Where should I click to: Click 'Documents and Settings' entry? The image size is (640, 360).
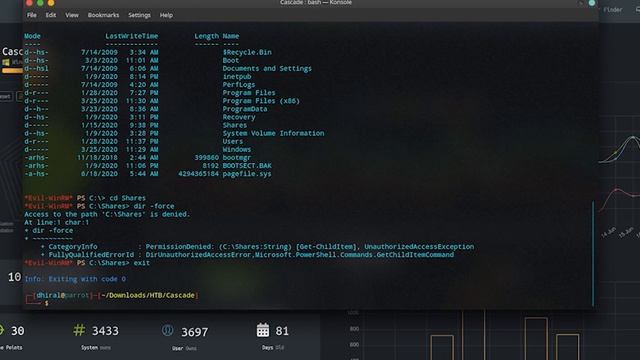[267, 69]
